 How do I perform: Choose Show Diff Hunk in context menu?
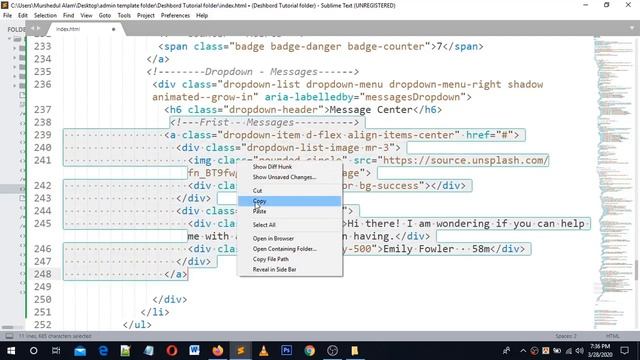pyautogui.click(x=290, y=167)
